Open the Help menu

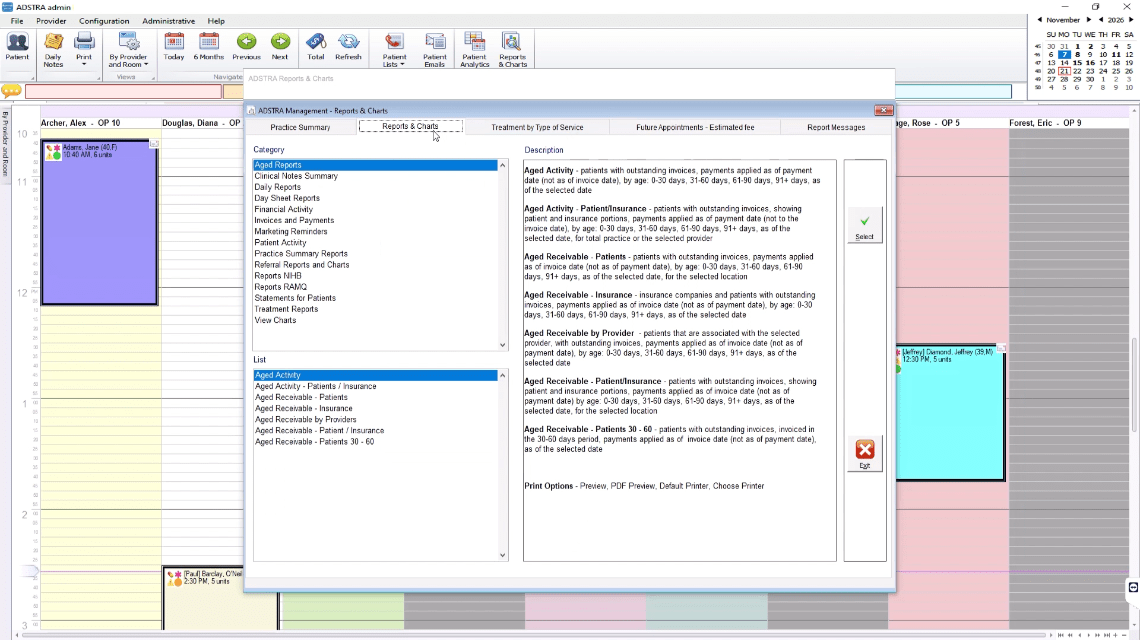(x=216, y=21)
